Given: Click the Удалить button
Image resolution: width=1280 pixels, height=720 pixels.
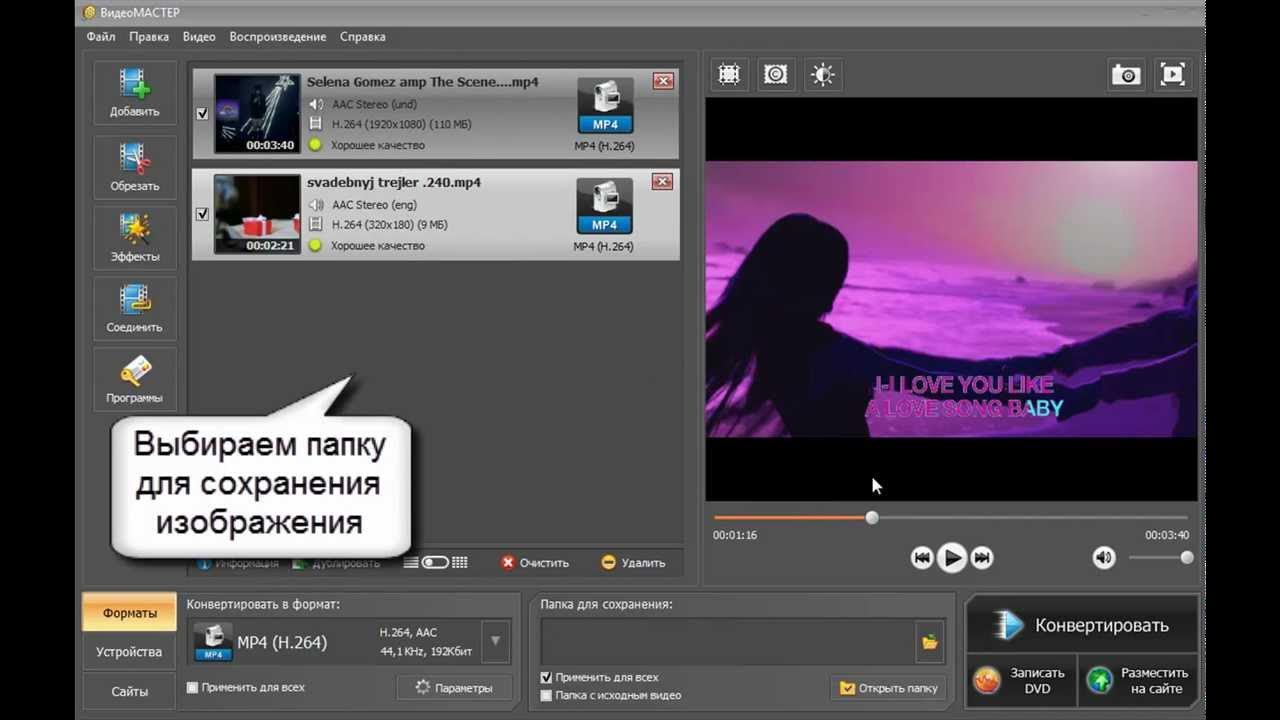Looking at the screenshot, I should click(633, 563).
